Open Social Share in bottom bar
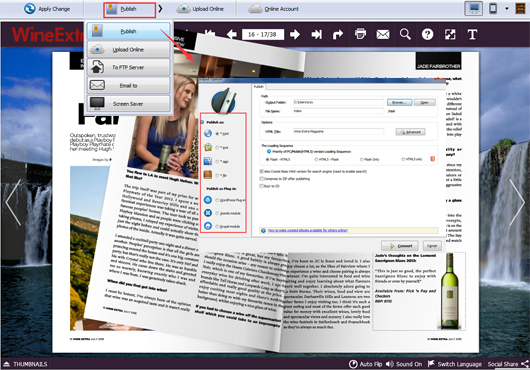 (x=508, y=364)
